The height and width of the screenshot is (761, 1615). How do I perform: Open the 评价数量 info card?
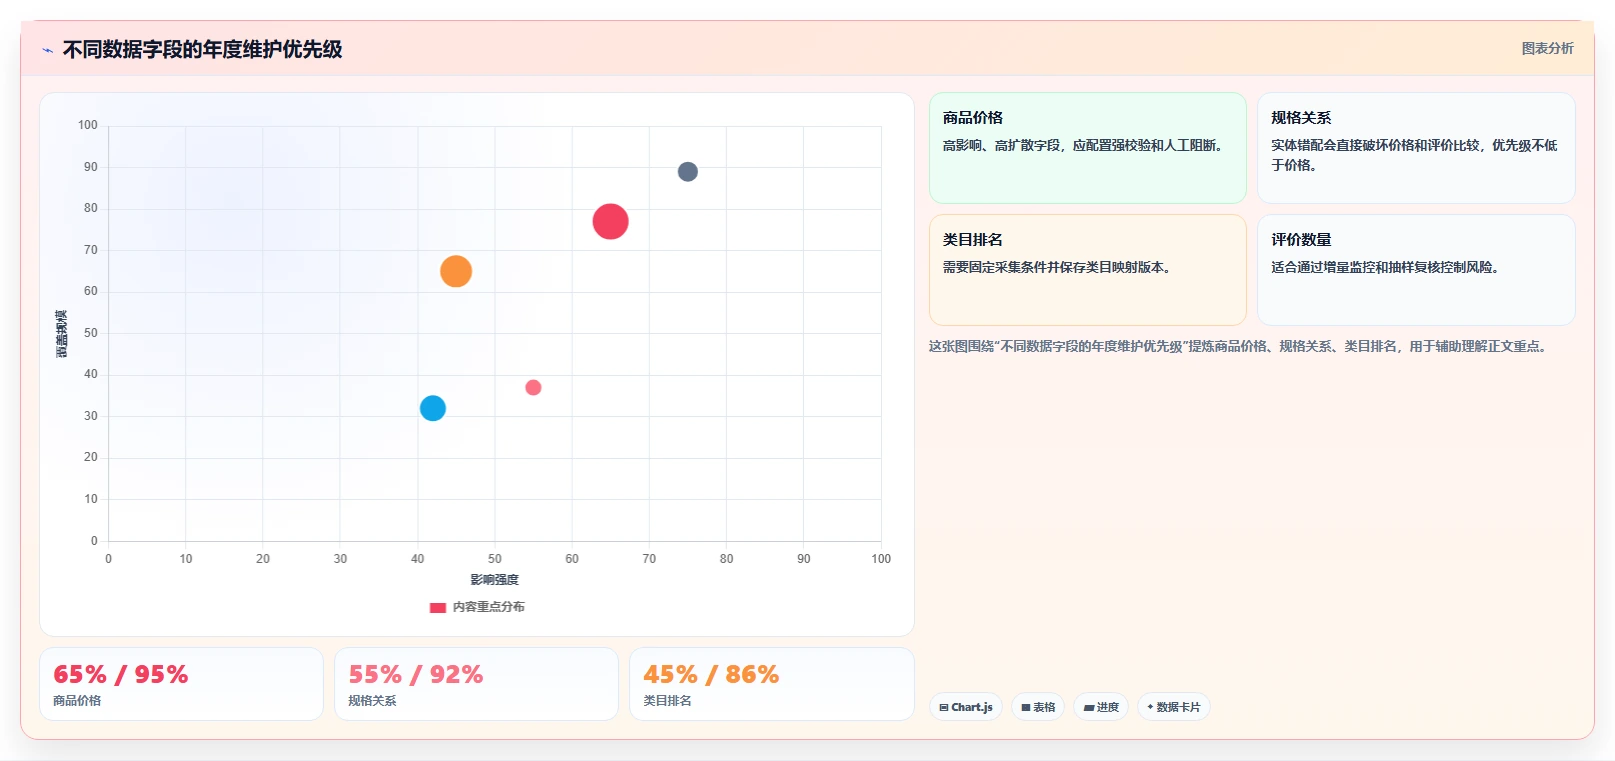[x=1416, y=270]
